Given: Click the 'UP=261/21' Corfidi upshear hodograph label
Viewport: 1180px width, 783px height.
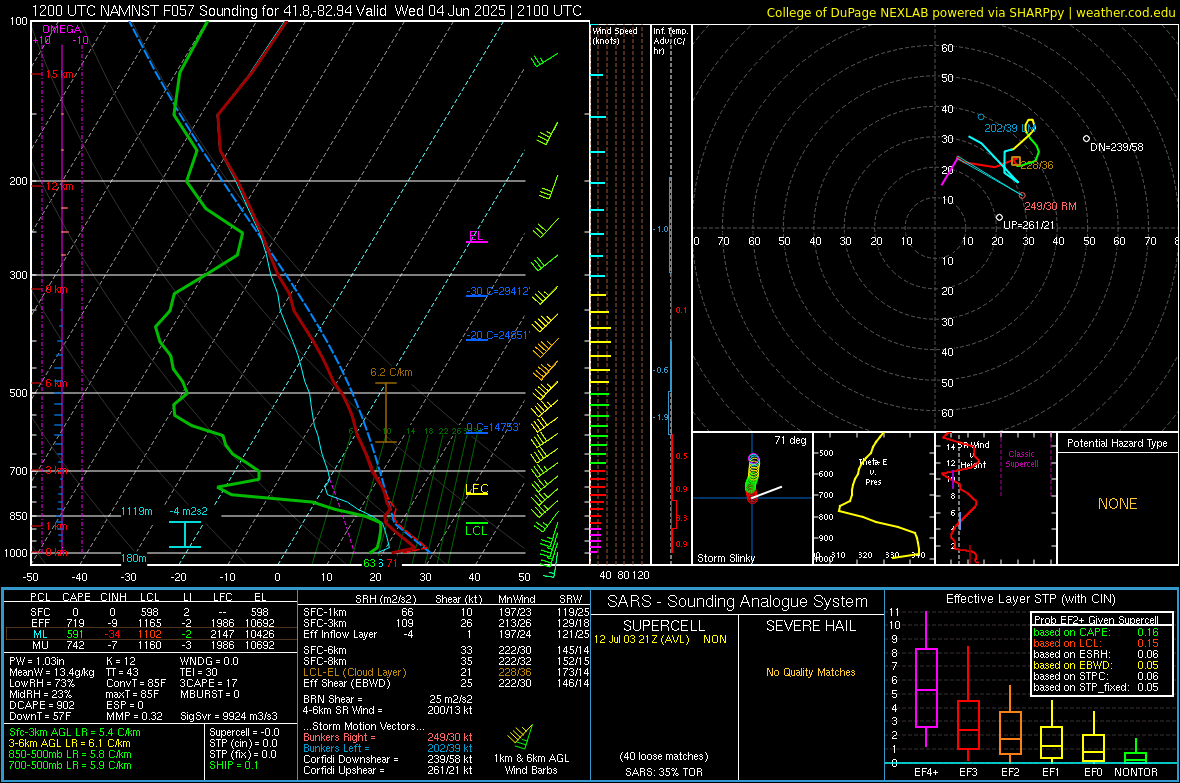Looking at the screenshot, I should 1029,225.
